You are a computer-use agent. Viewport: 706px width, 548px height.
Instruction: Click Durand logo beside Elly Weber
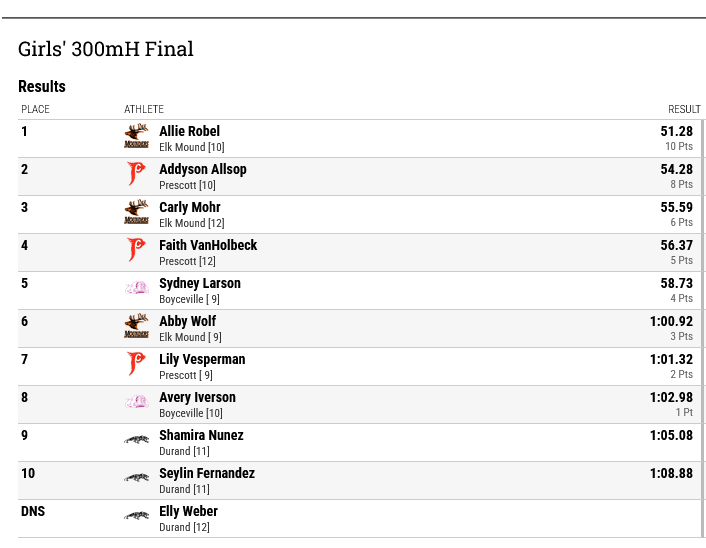(136, 516)
